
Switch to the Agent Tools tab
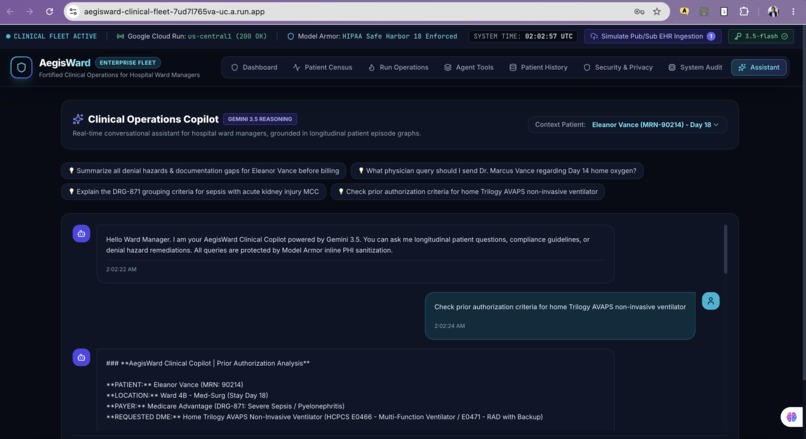468,67
